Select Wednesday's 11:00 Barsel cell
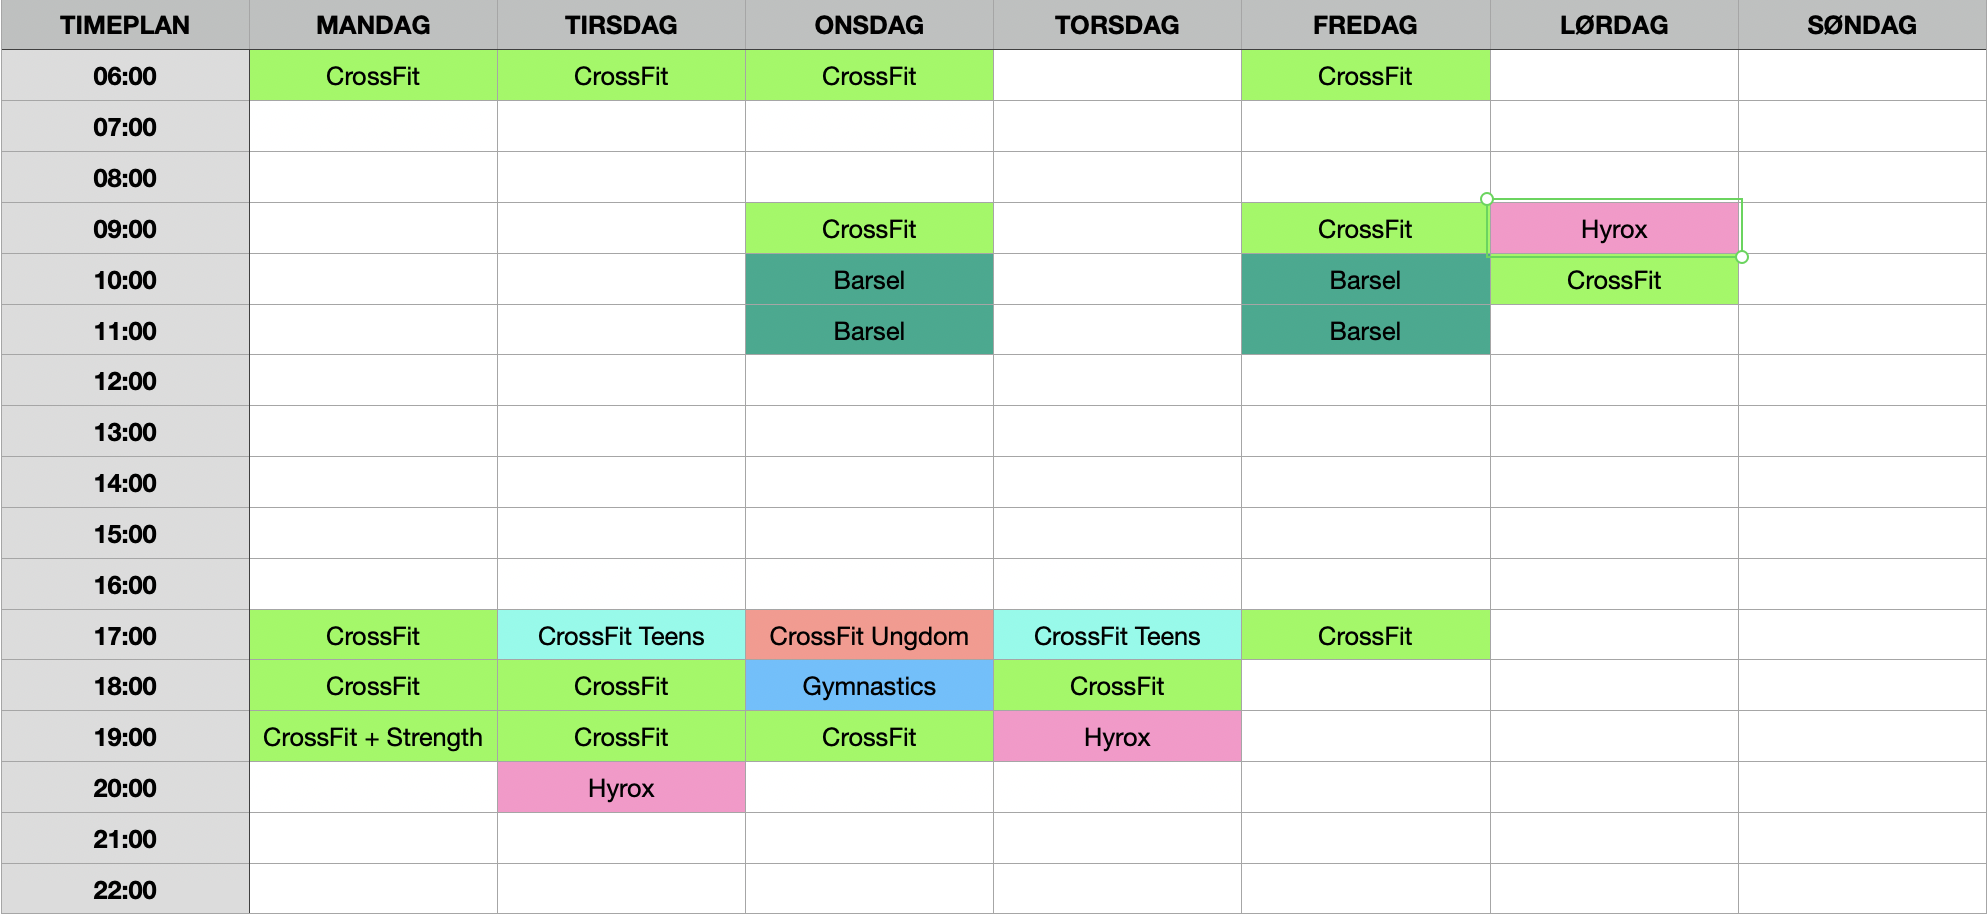The image size is (1988, 916). point(869,331)
